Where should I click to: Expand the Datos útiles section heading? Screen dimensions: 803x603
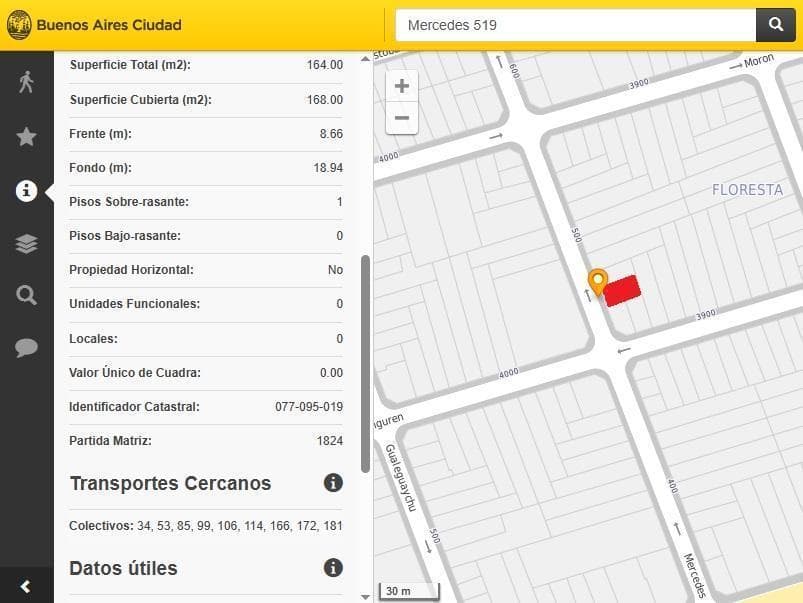coord(123,569)
